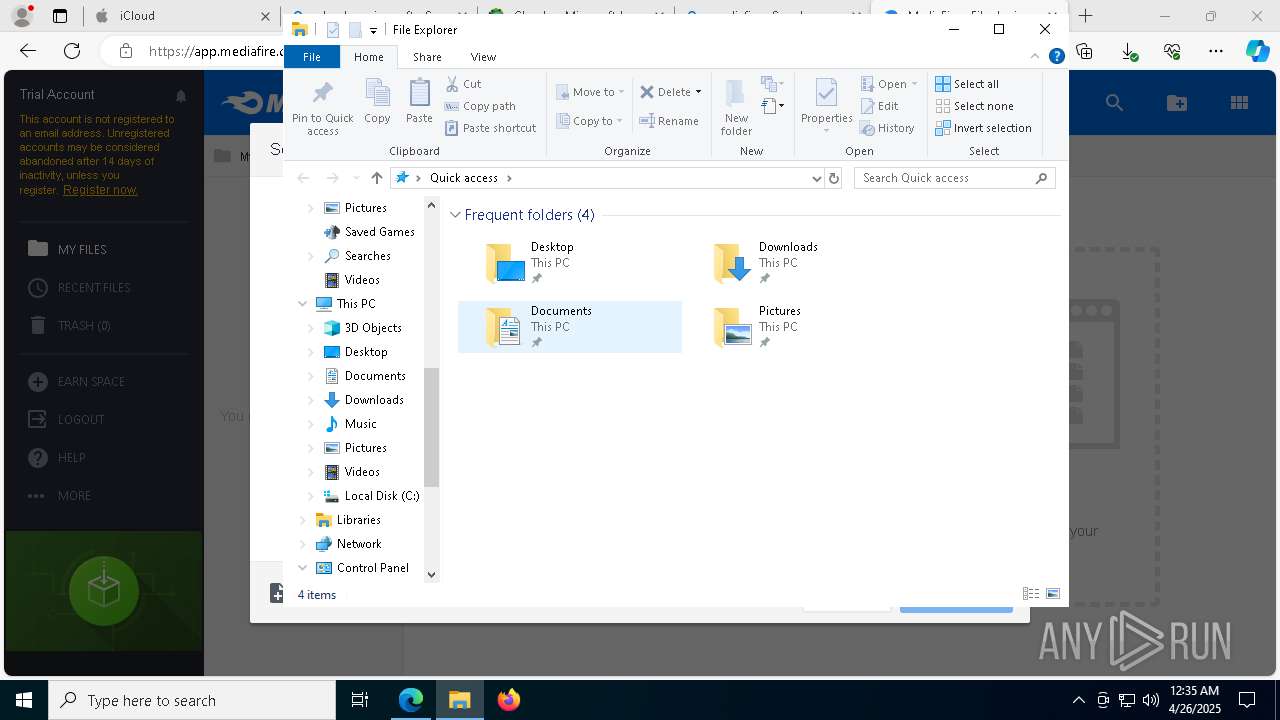
Task: Create a New folder from ribbon
Action: pos(736,107)
